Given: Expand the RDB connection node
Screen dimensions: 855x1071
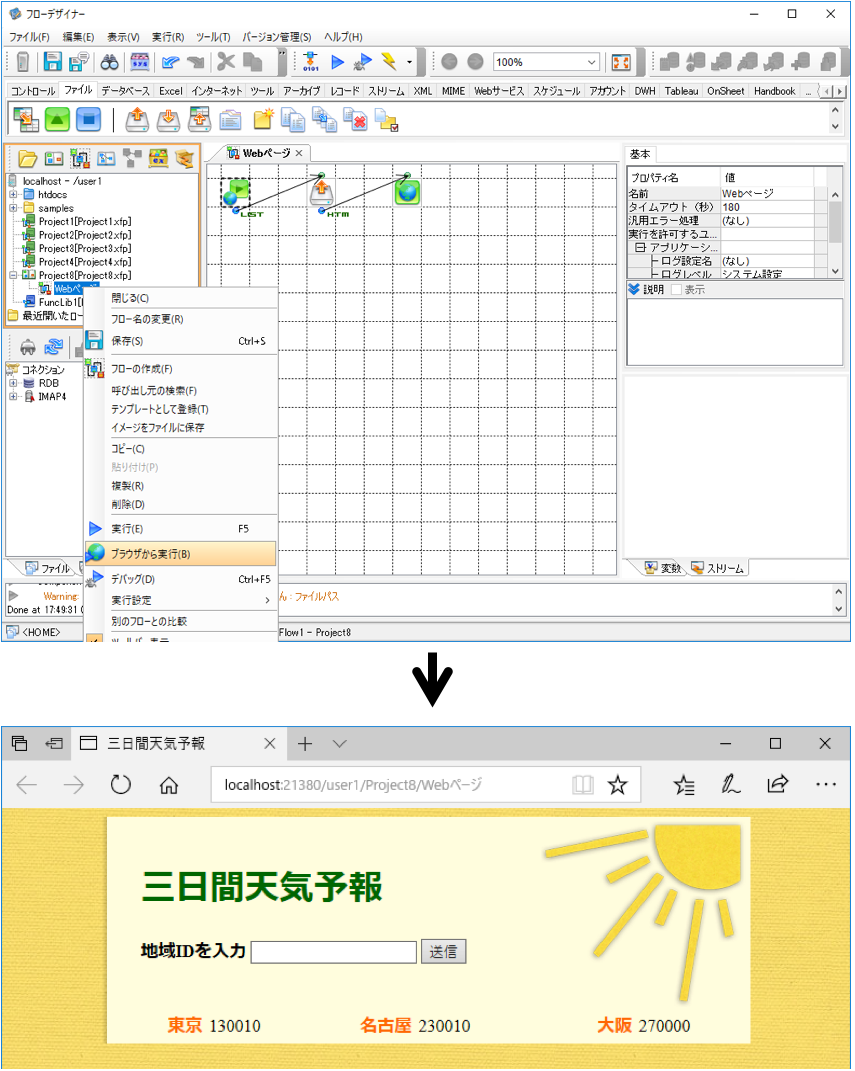Looking at the screenshot, I should [x=13, y=383].
